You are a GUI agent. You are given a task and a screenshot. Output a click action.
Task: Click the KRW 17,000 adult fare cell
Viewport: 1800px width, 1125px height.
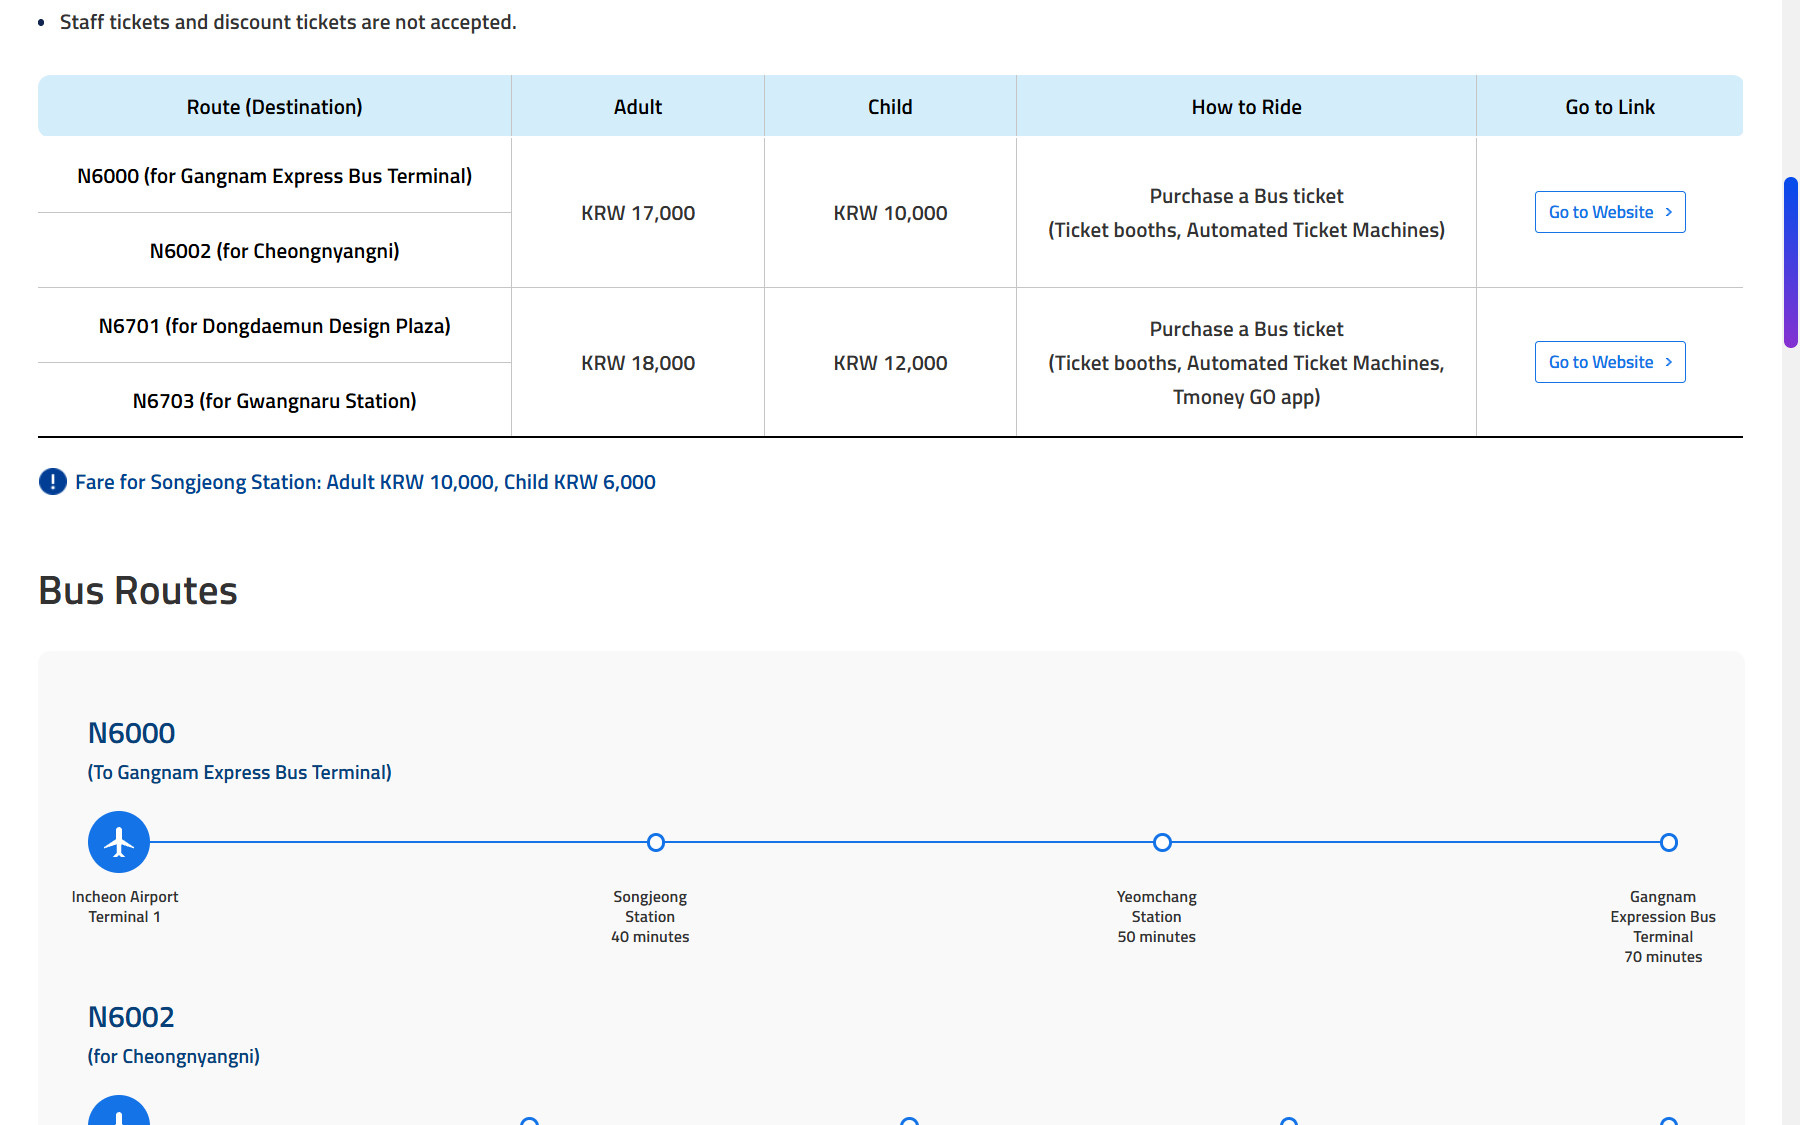pyautogui.click(x=638, y=213)
